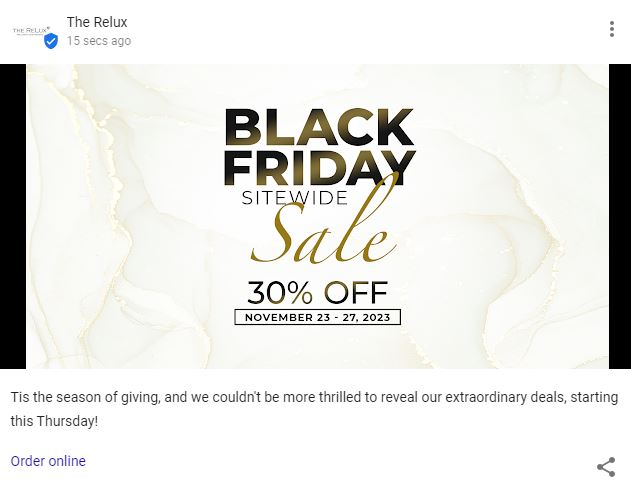Viewport: 631px width, 494px height.
Task: Click the words this Thursday! in the post
Action: click(55, 421)
